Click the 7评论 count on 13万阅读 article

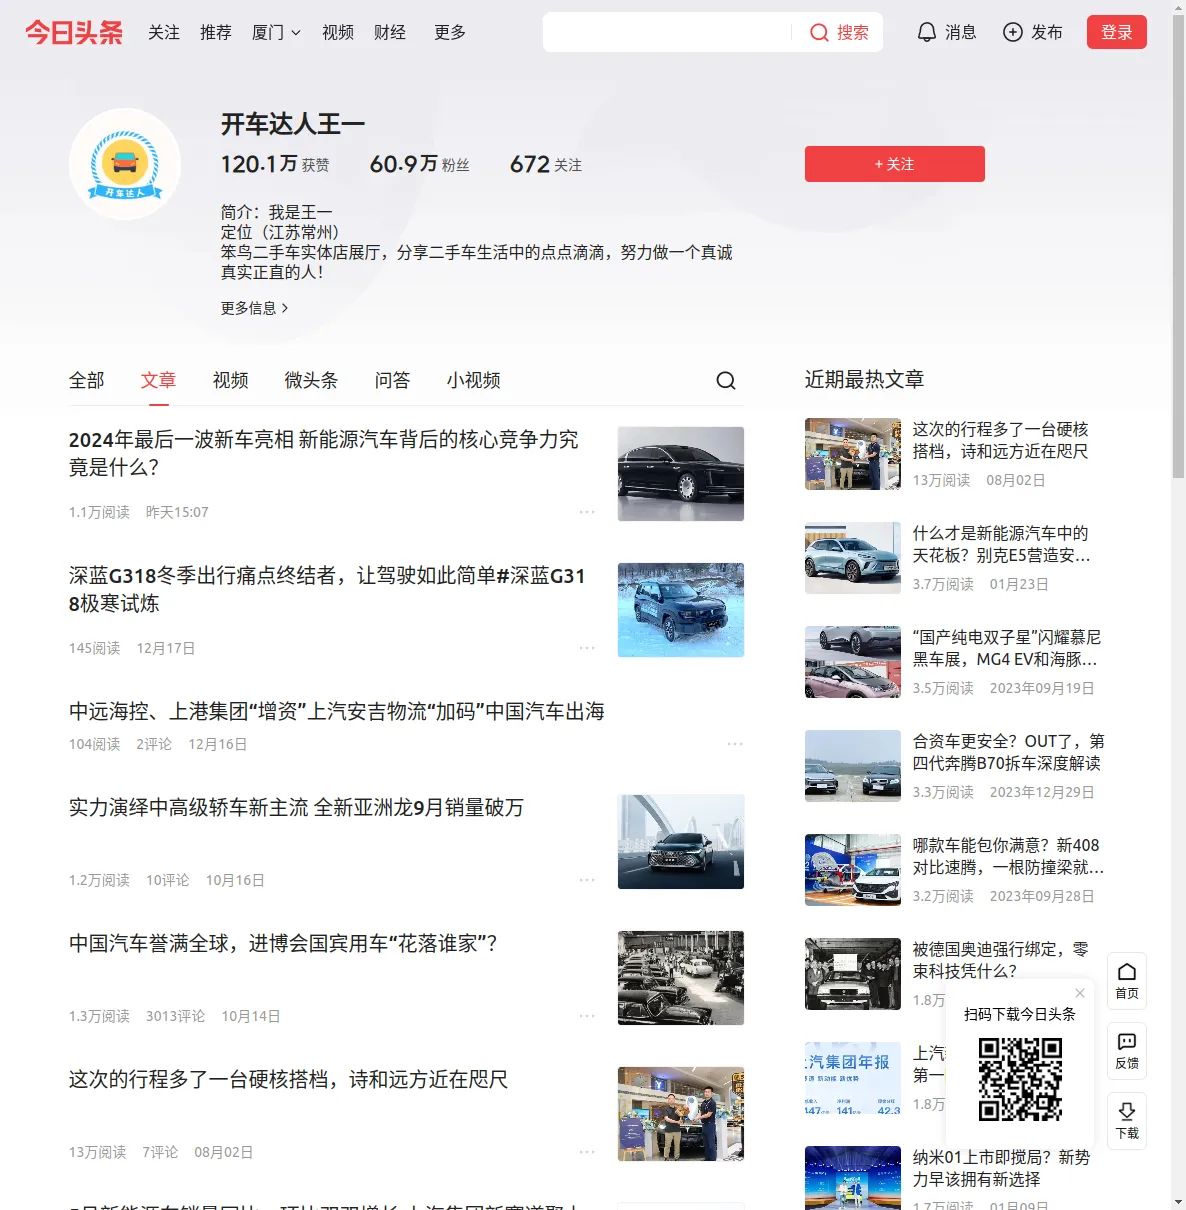click(160, 1152)
